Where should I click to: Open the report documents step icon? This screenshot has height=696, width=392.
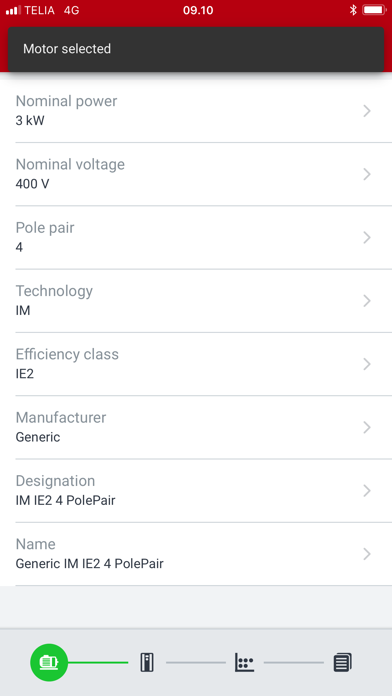coord(343,662)
